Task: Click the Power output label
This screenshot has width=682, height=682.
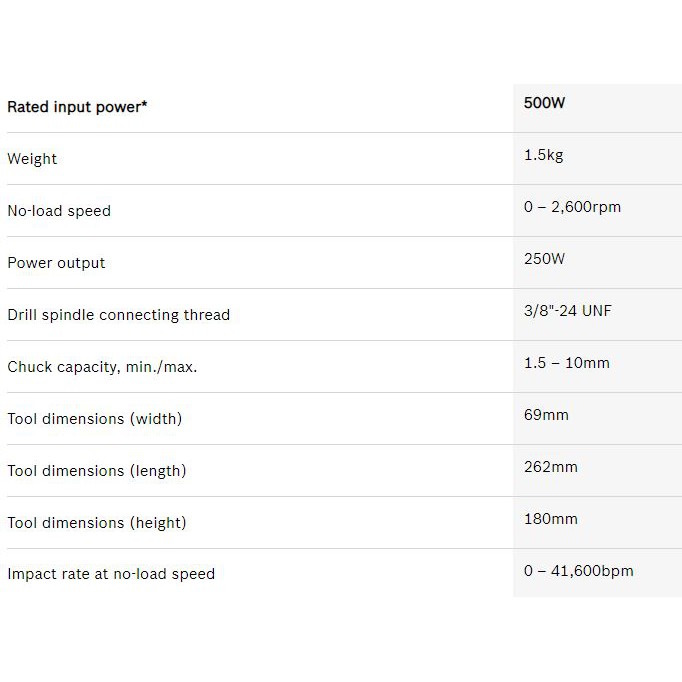Action: click(56, 263)
